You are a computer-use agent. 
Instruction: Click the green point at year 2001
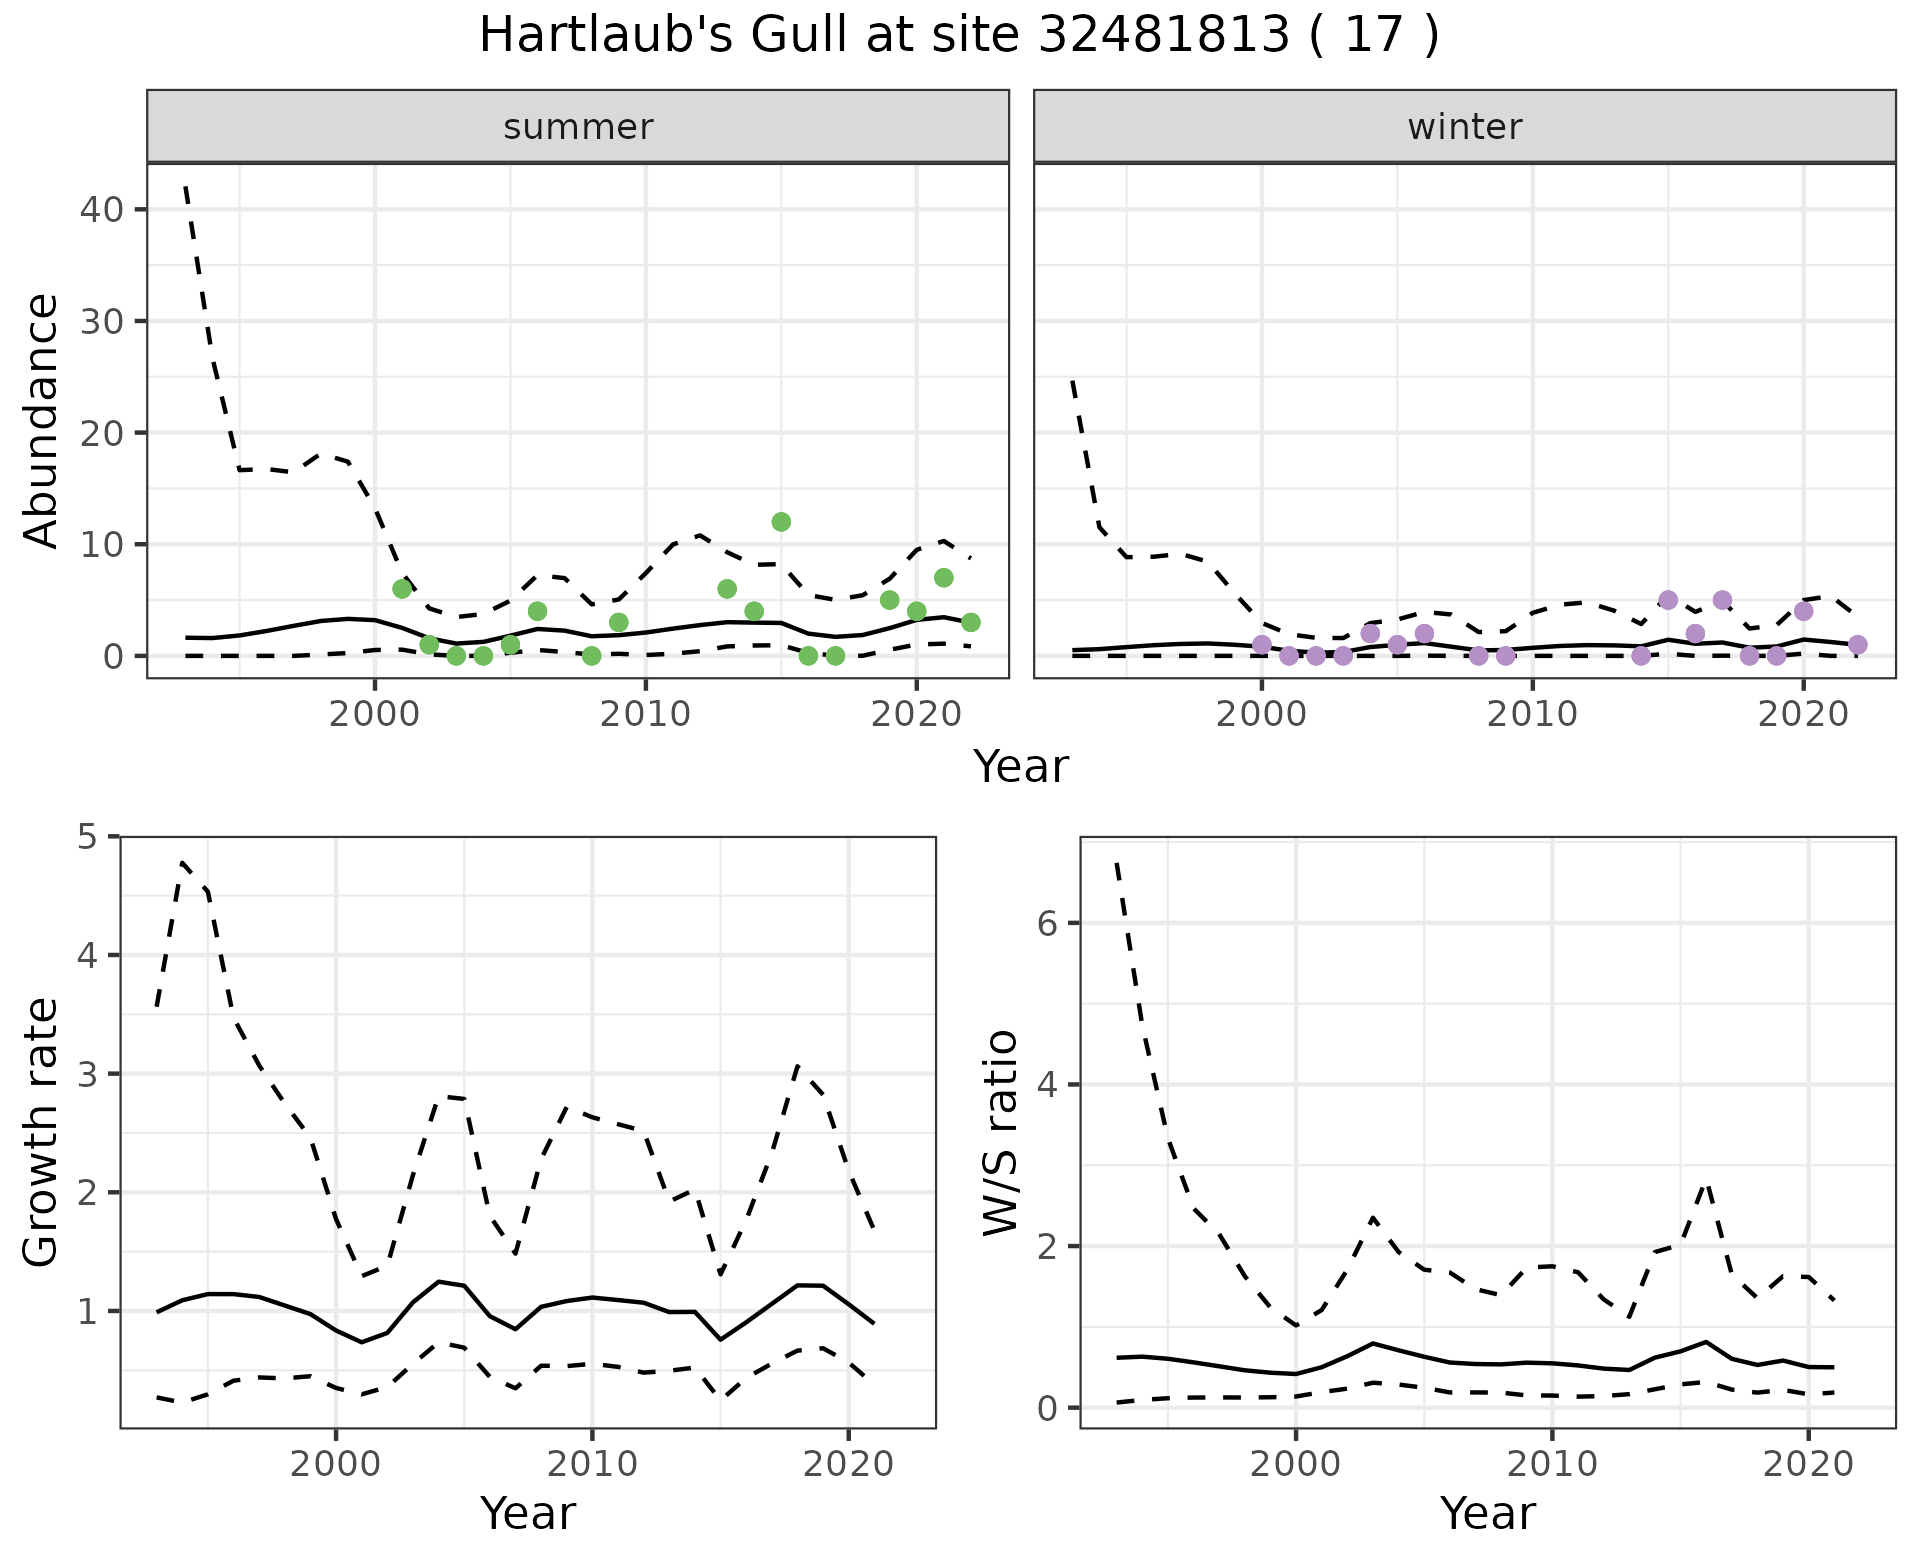point(402,589)
